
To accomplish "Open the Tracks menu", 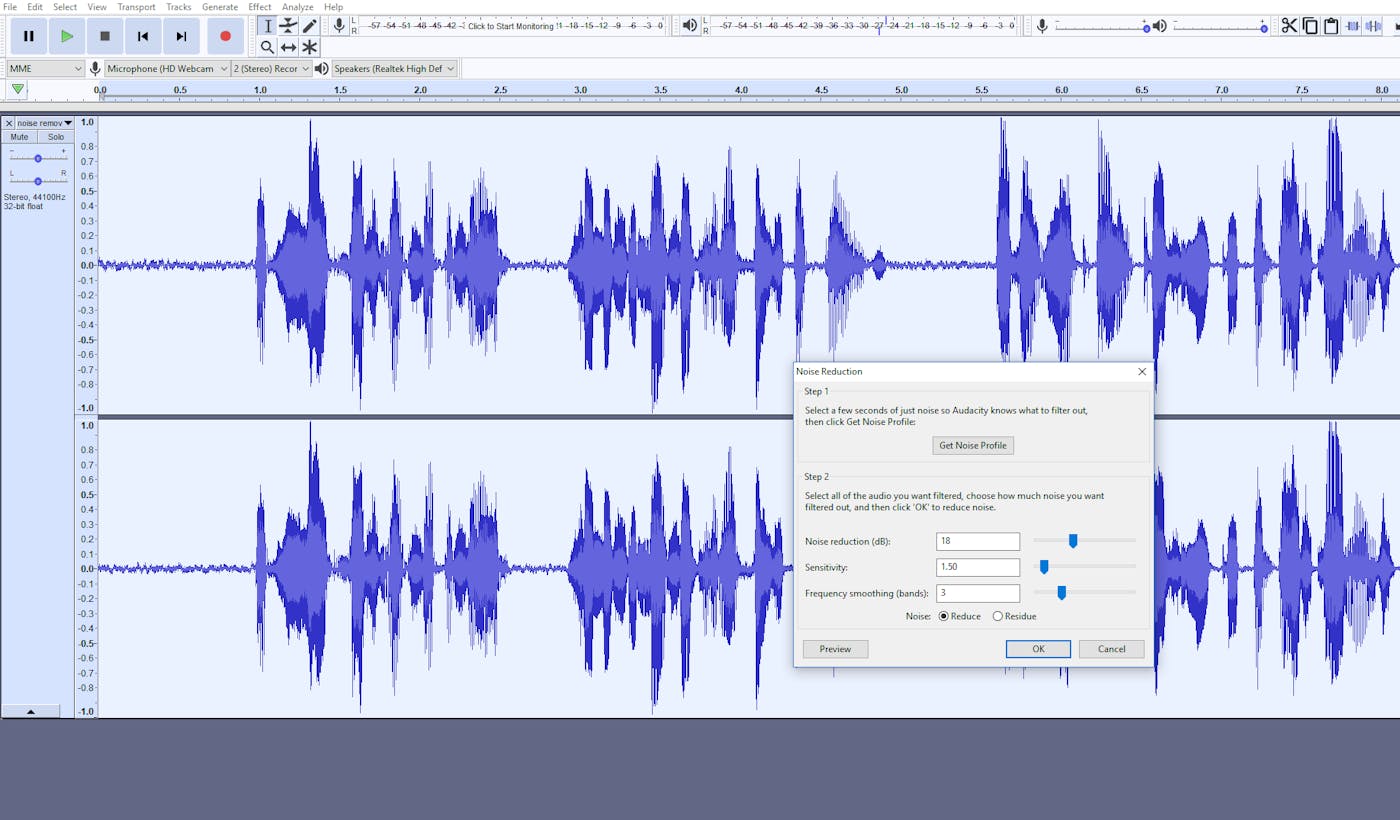I will point(179,7).
